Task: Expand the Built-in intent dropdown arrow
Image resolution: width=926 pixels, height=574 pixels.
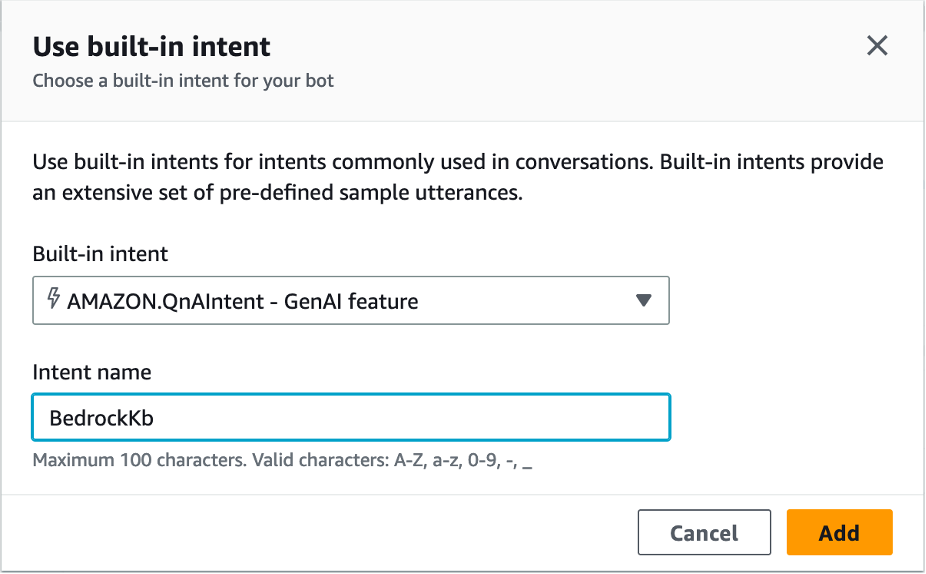Action: click(644, 301)
